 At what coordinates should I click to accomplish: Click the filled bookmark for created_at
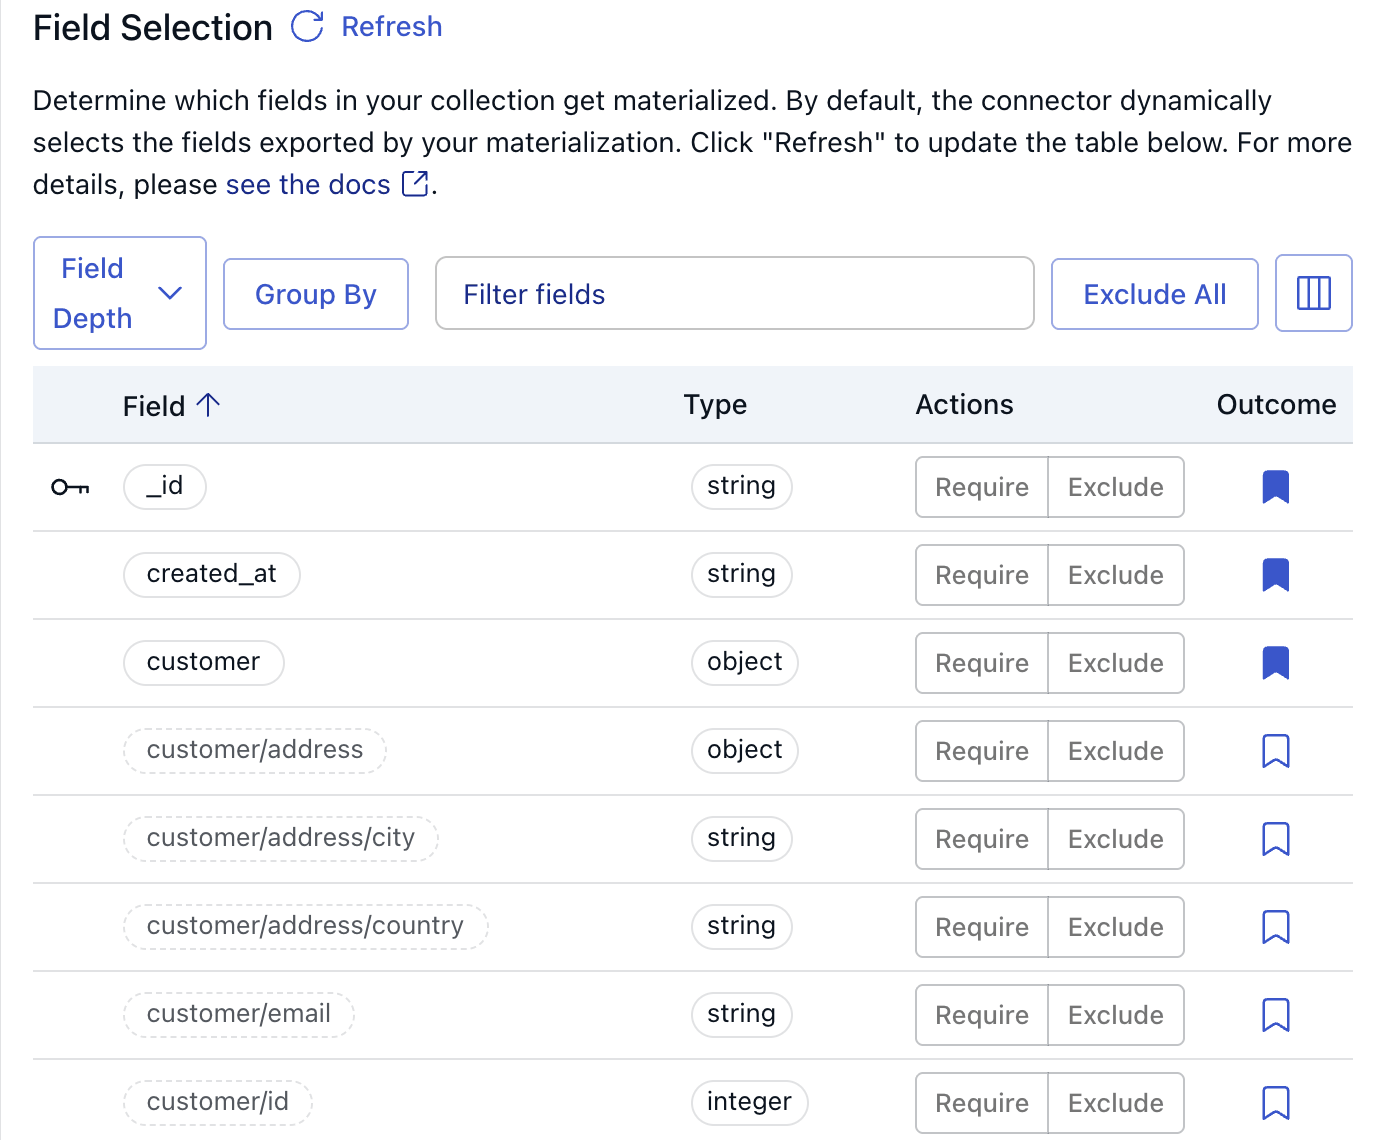1276,575
